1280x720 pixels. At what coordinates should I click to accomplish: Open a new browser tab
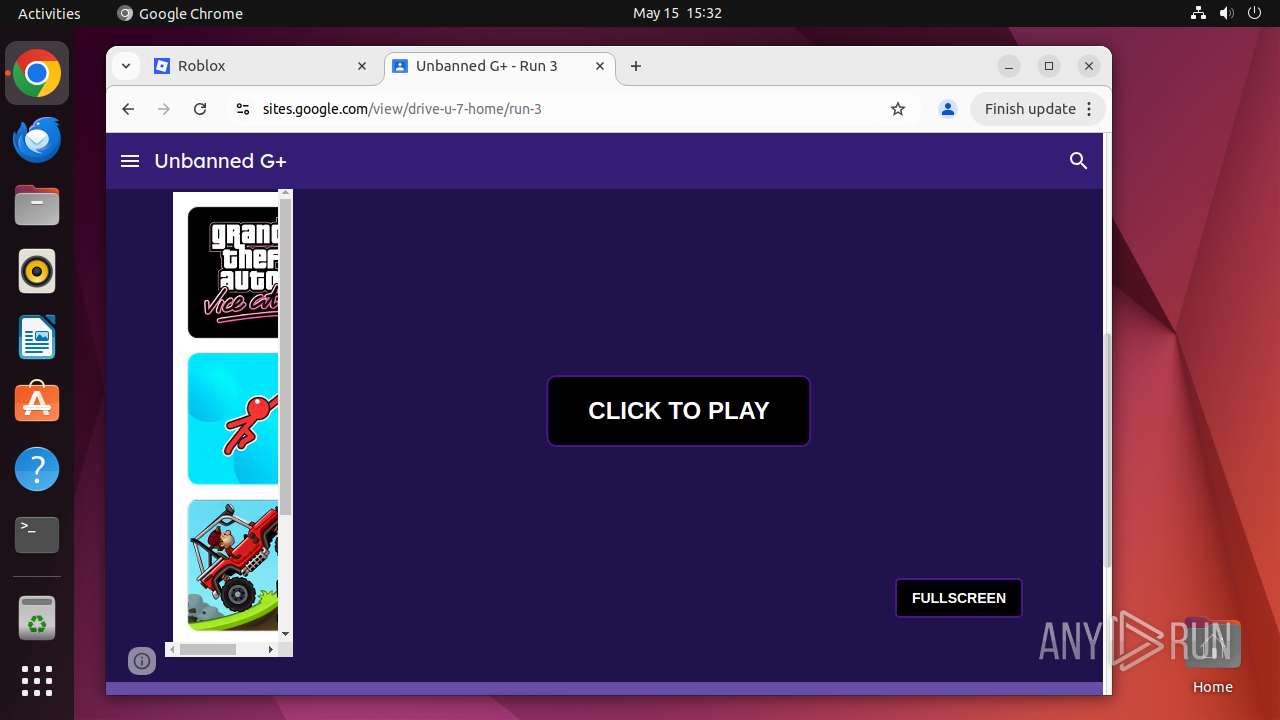coord(636,66)
